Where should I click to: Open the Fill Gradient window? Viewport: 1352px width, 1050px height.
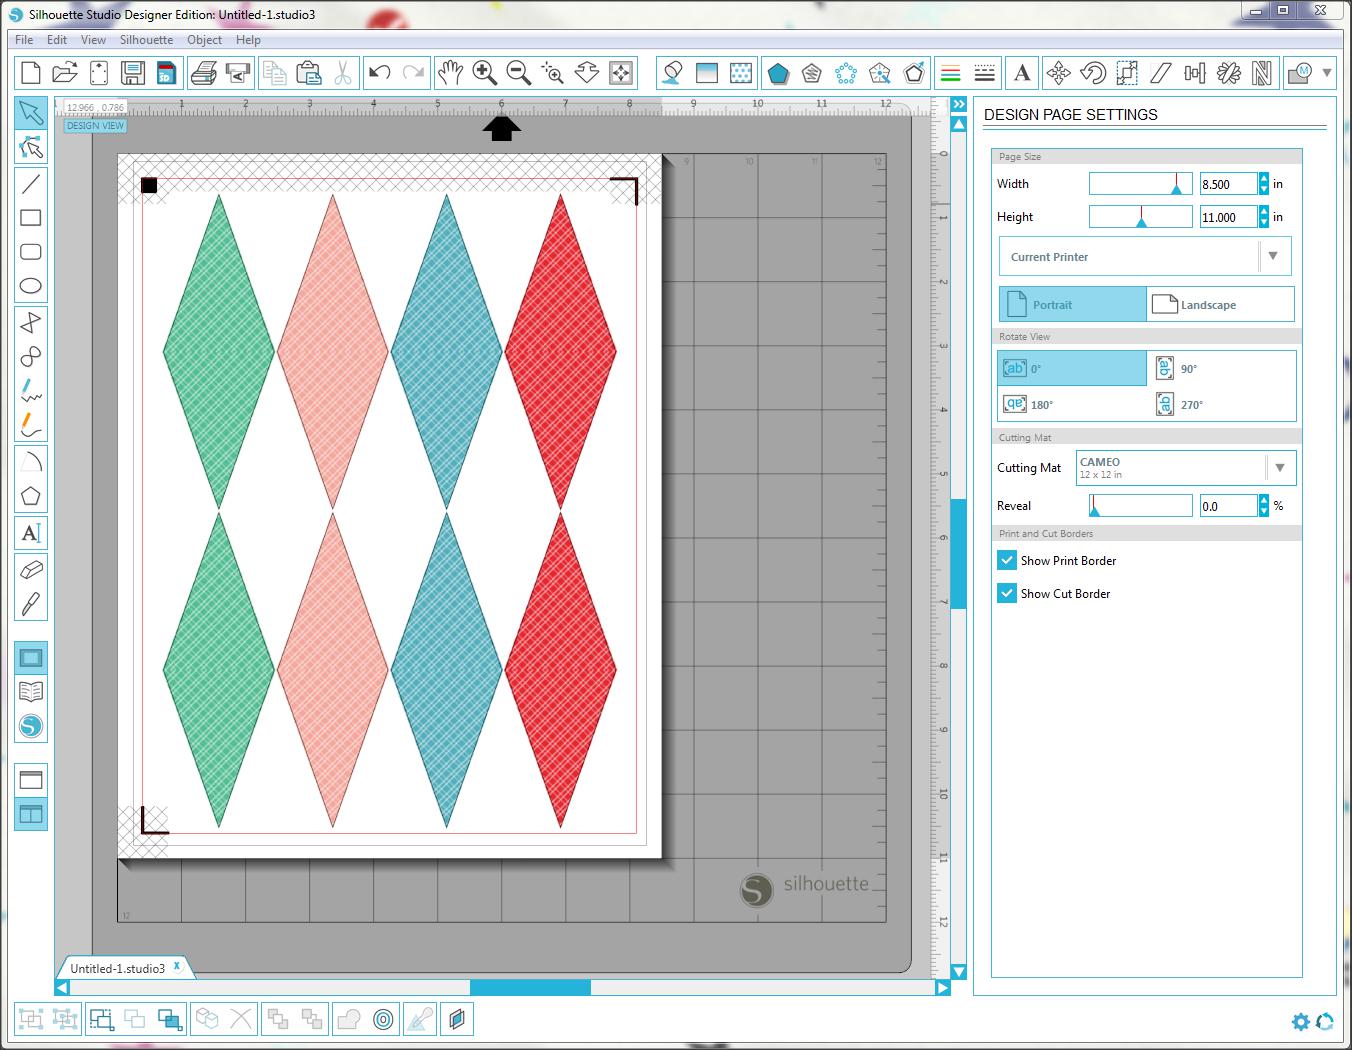706,72
